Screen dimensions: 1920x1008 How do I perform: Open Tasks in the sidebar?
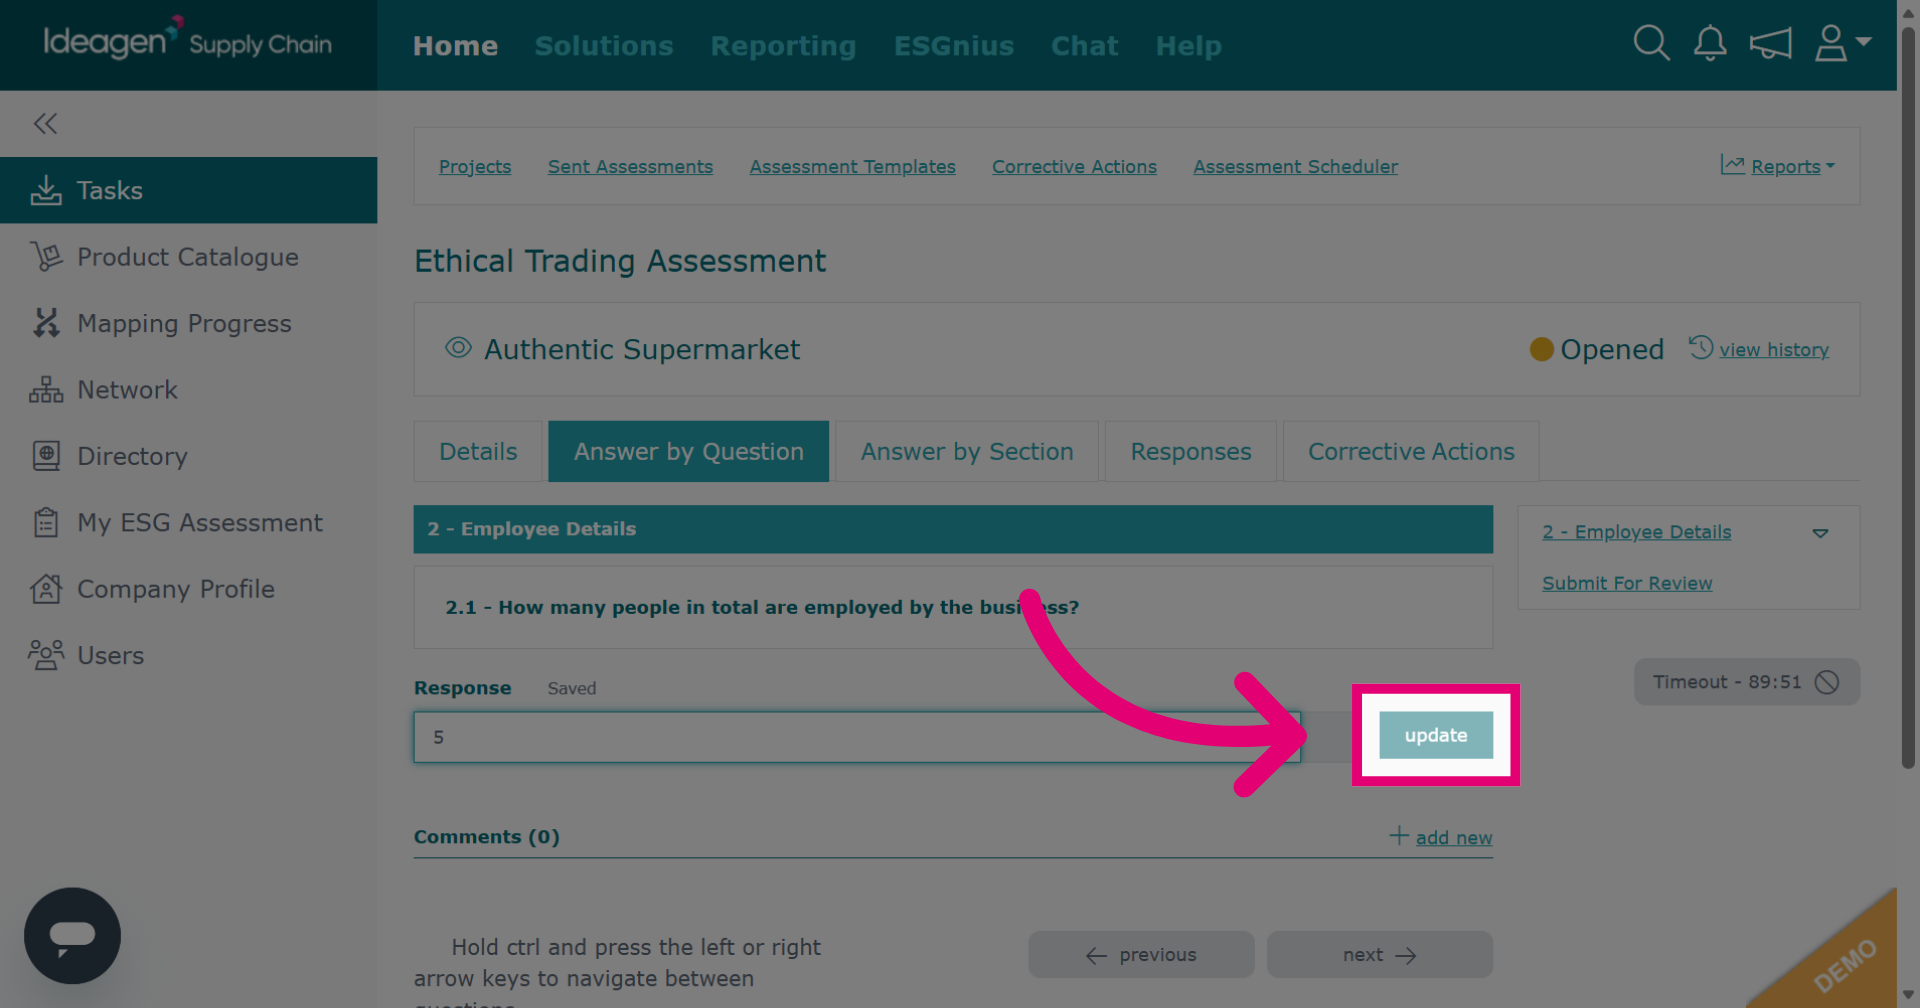pos(188,190)
